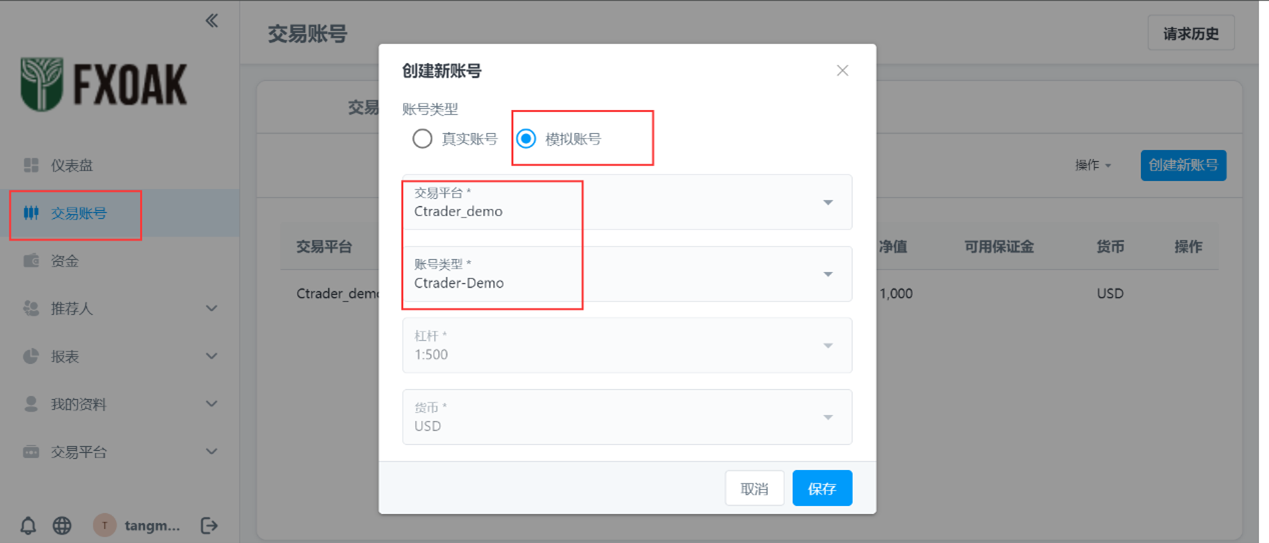The width and height of the screenshot is (1269, 543).
Task: Click the notification bell icon
Action: 28,525
